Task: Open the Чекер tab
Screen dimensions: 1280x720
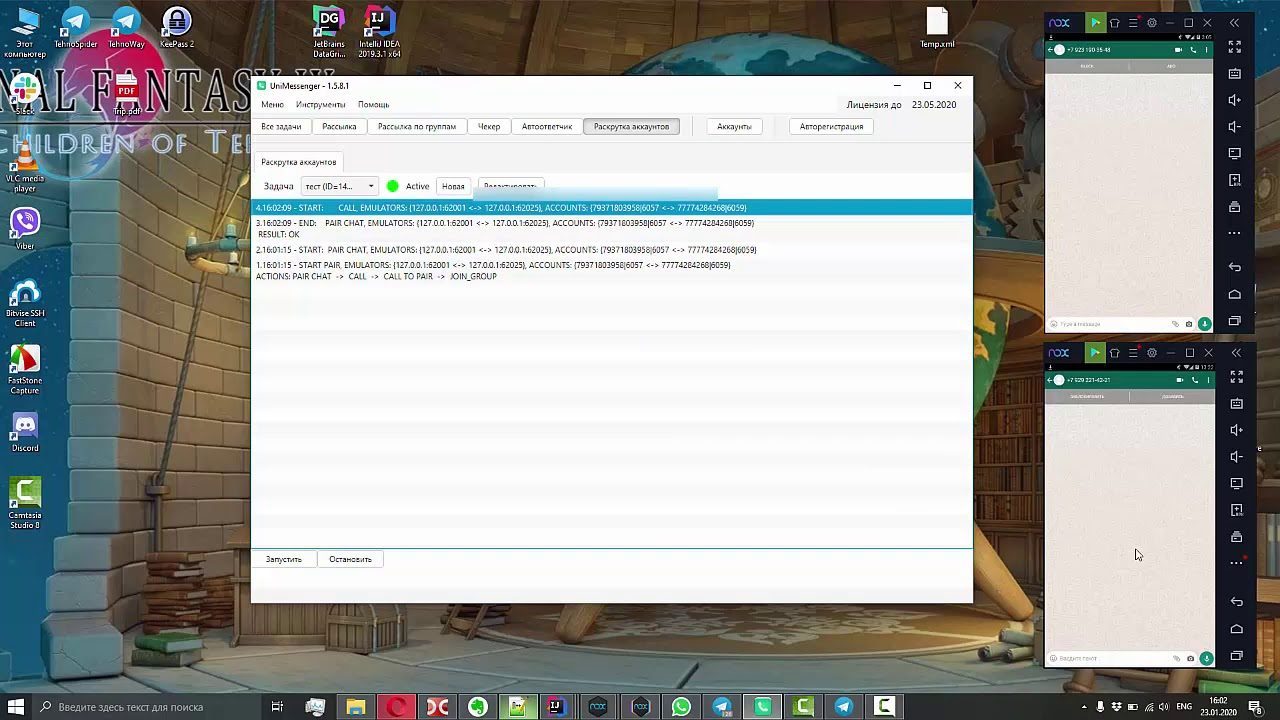Action: pyautogui.click(x=489, y=126)
